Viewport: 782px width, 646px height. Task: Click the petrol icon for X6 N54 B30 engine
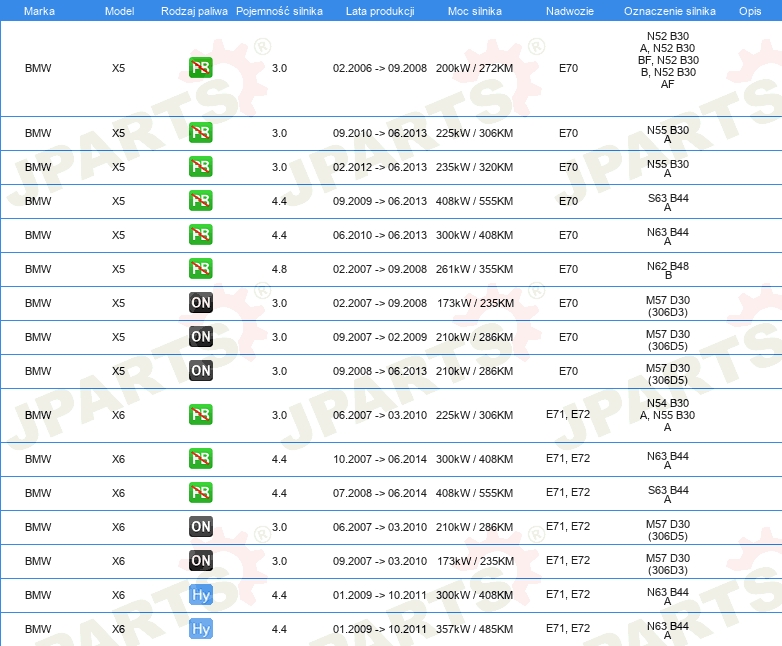tap(200, 415)
